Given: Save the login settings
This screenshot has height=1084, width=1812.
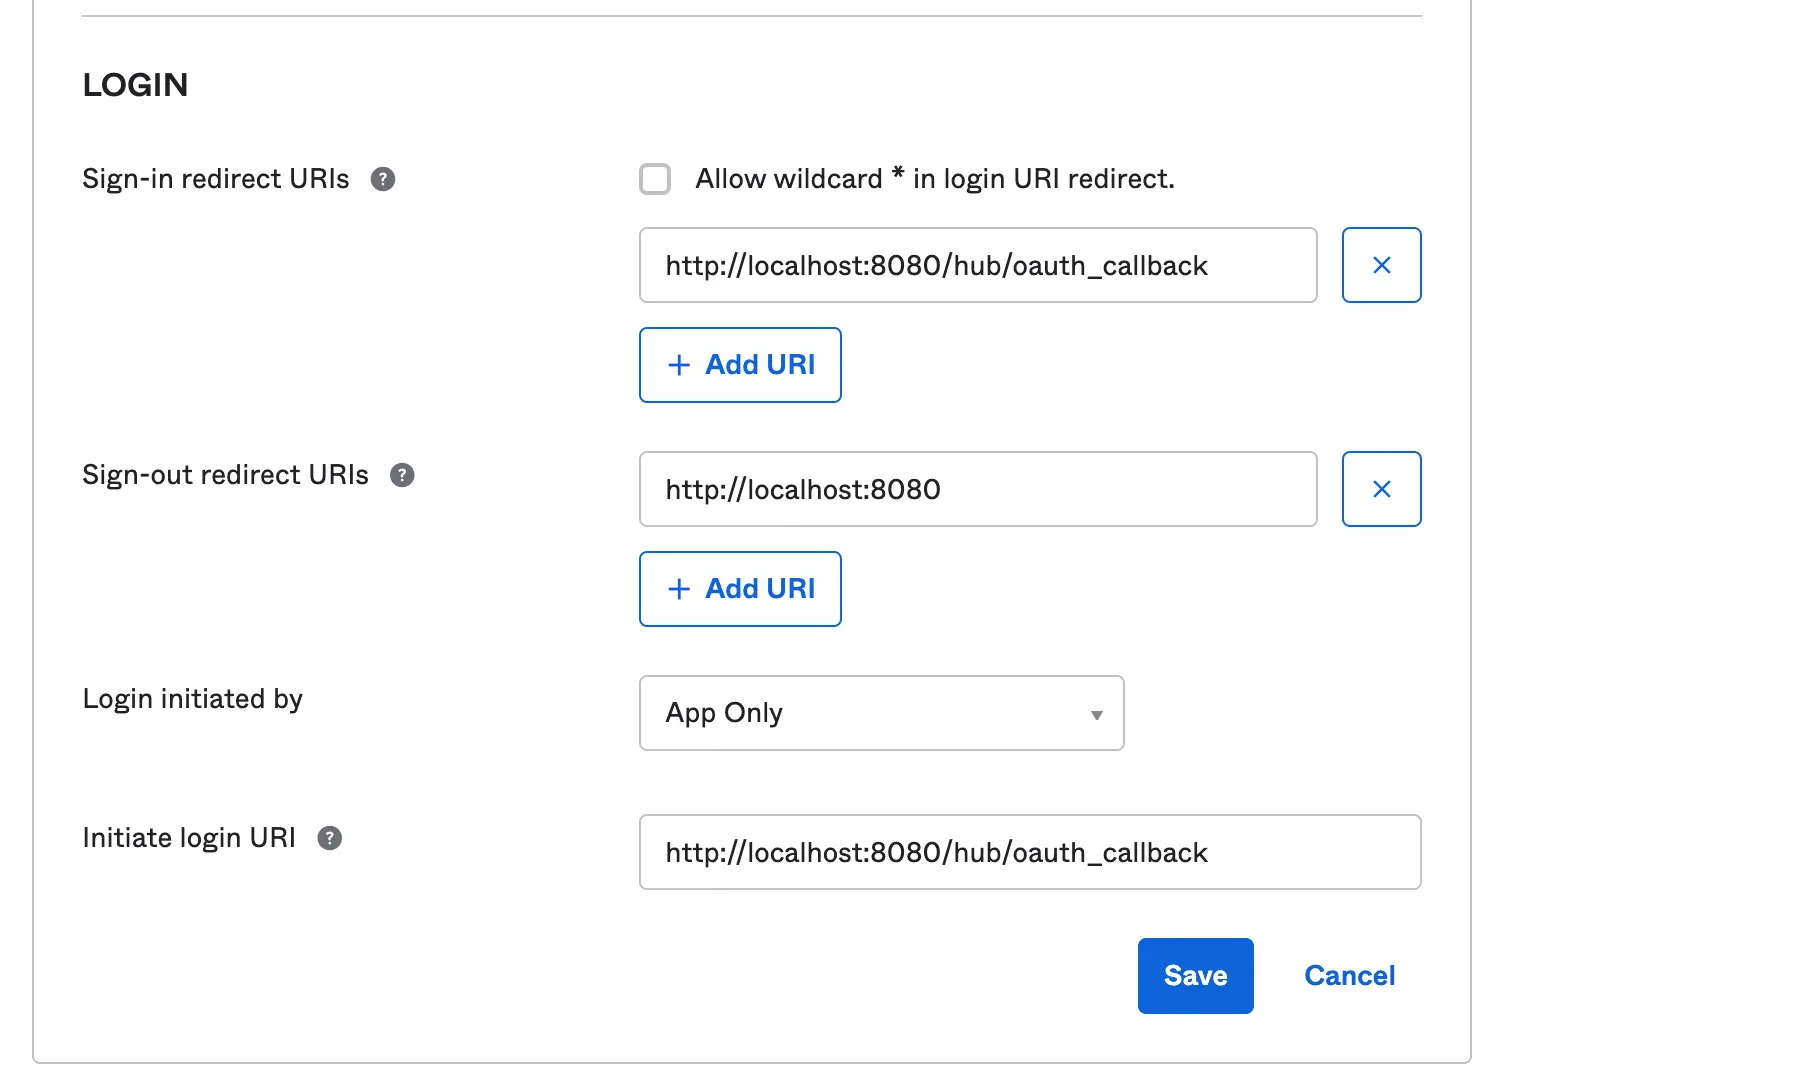Looking at the screenshot, I should point(1195,976).
